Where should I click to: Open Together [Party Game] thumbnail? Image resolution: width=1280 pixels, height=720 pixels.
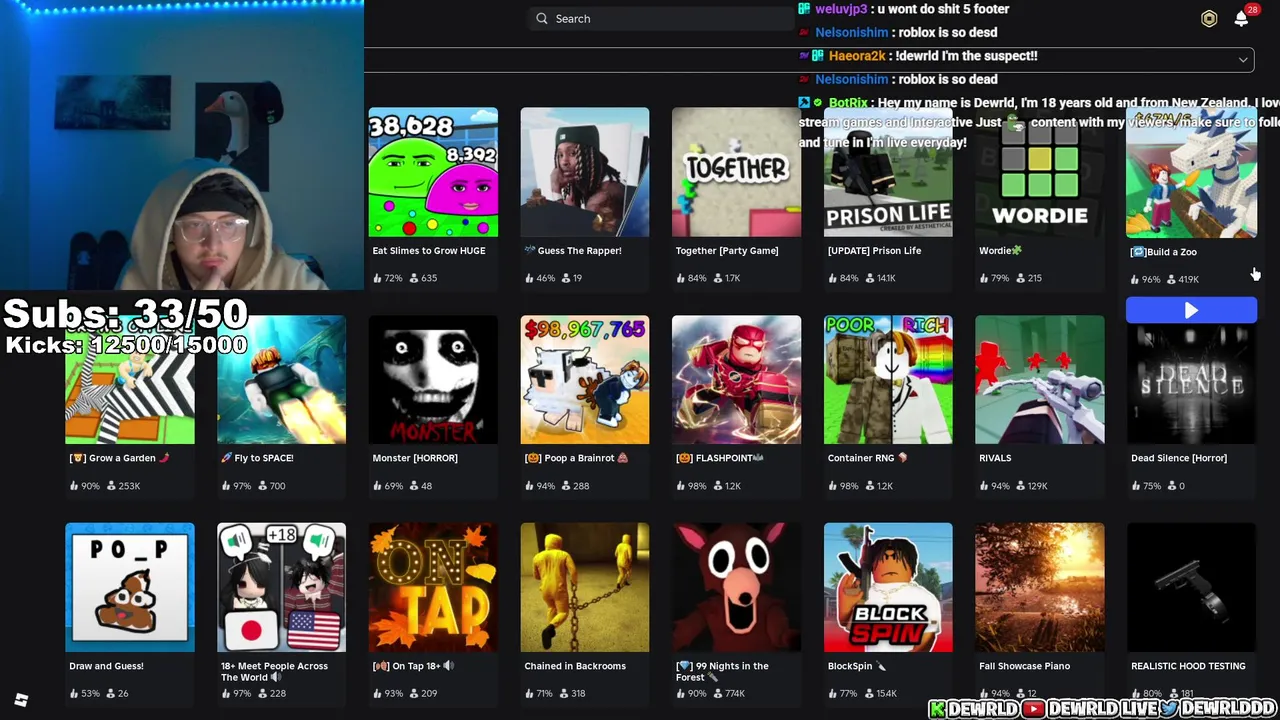[x=736, y=172]
